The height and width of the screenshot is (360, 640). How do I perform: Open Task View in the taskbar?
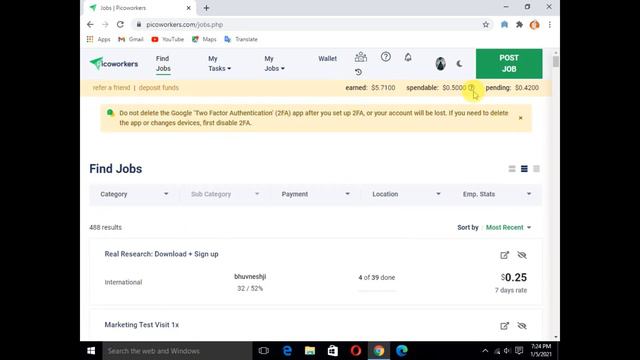tap(264, 351)
